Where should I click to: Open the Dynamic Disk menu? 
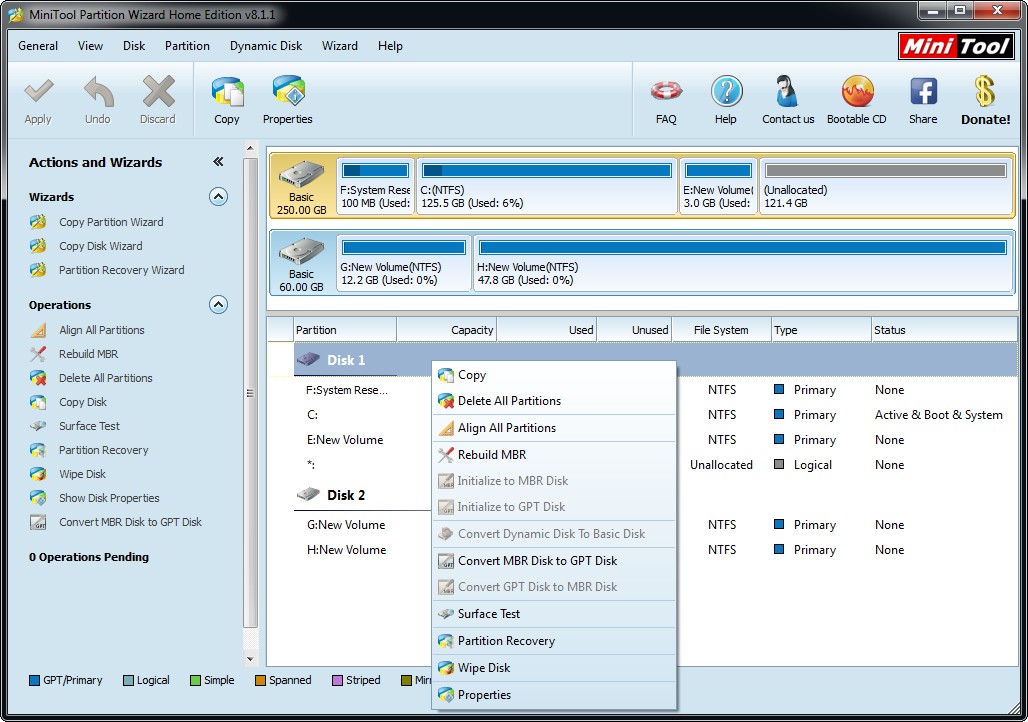pos(266,46)
